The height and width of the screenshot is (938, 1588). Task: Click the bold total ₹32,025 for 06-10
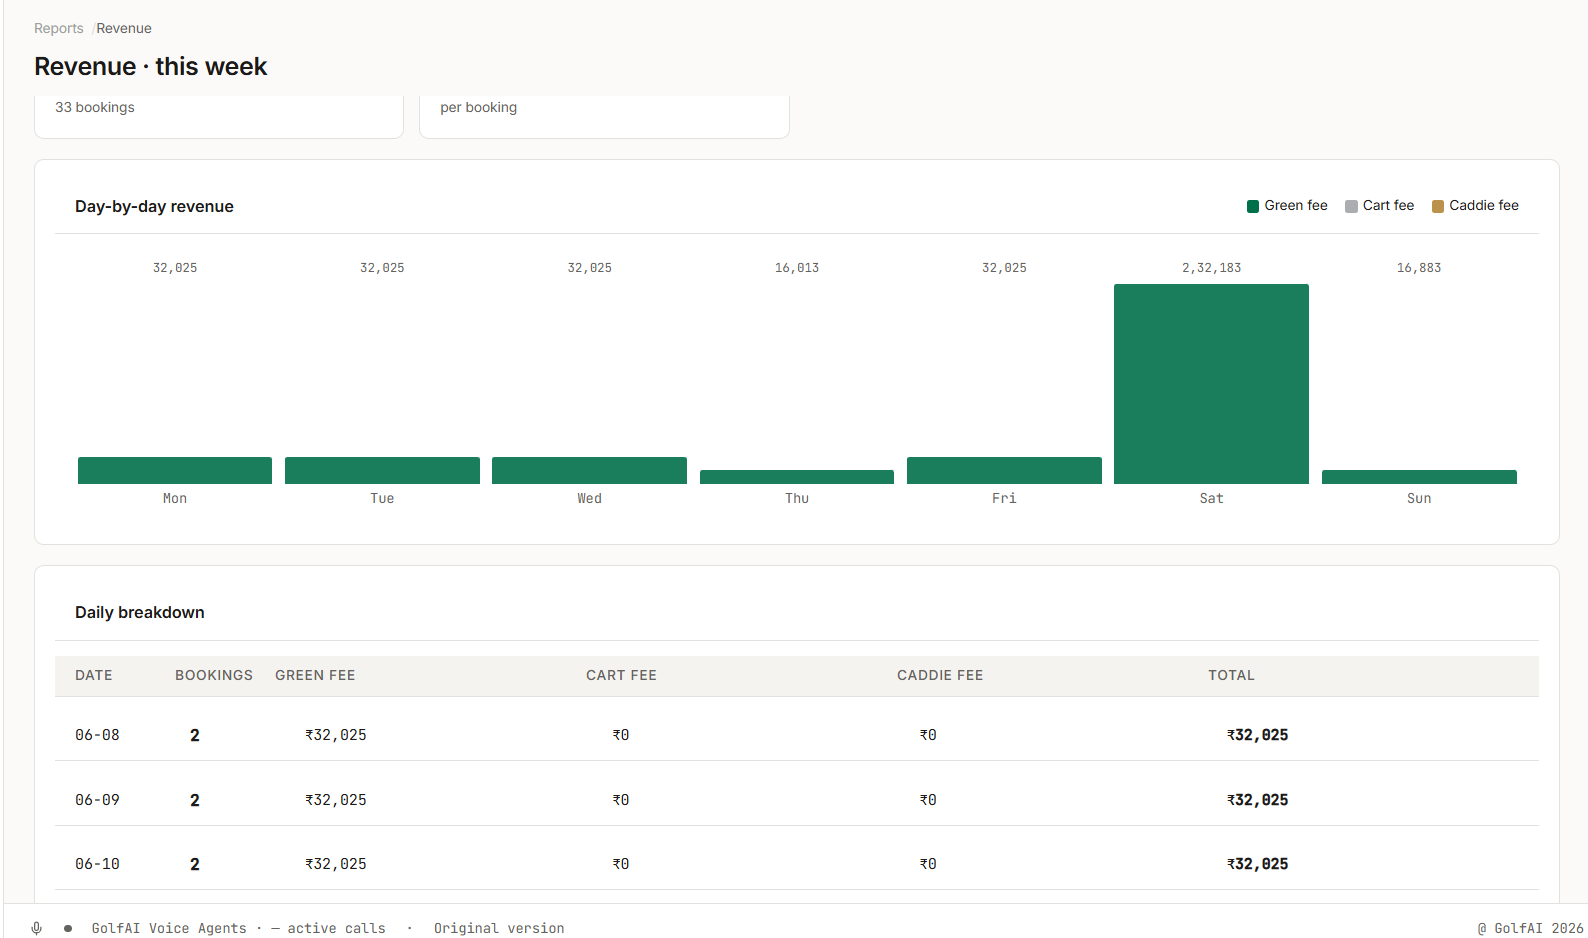coord(1258,864)
